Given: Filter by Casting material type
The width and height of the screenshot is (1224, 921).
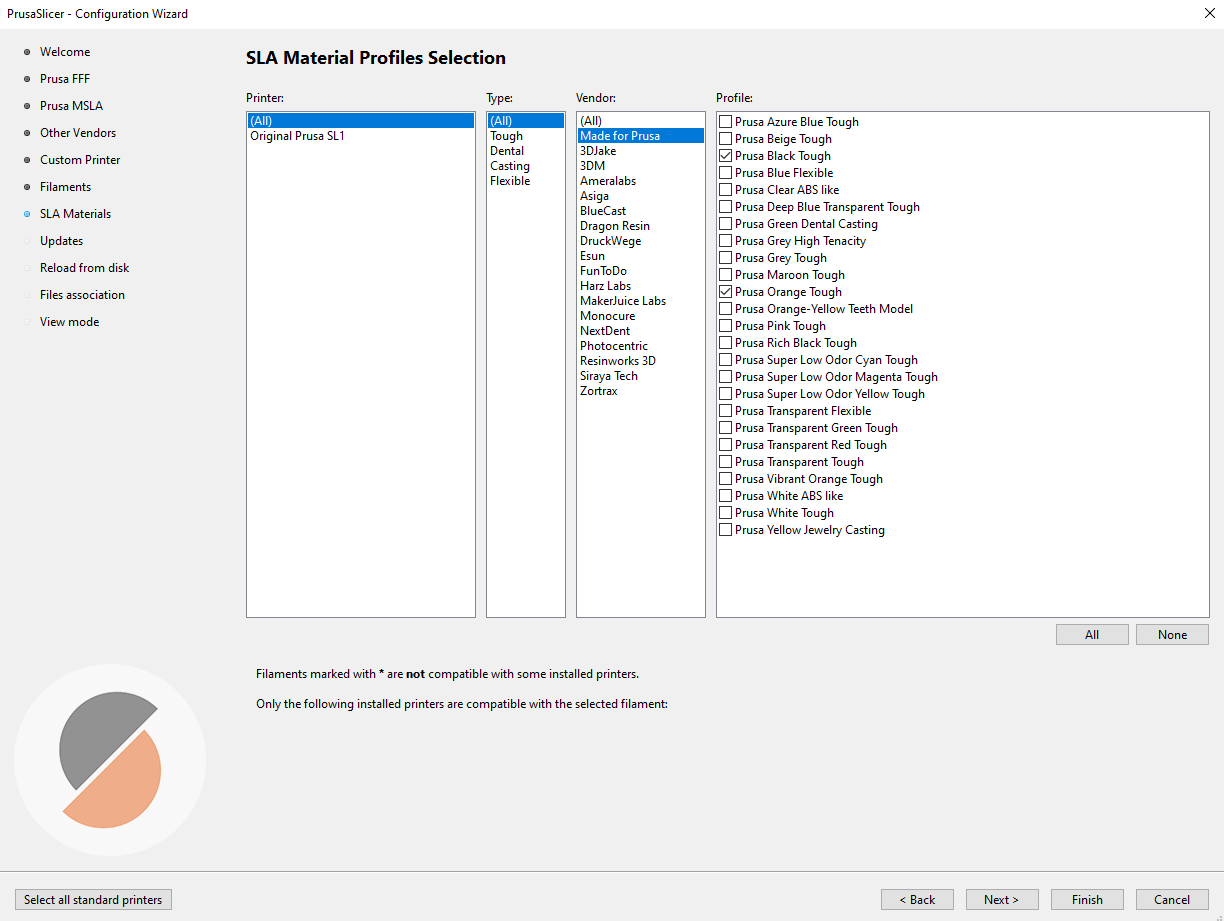Looking at the screenshot, I should tap(526, 166).
